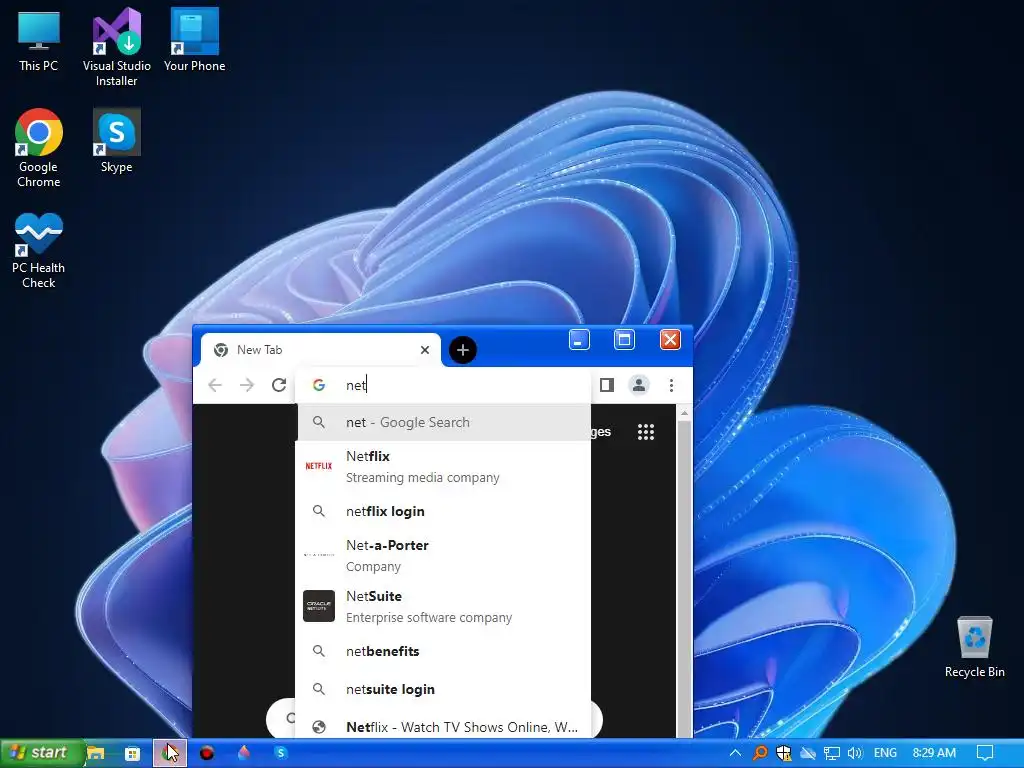This screenshot has width=1024, height=768.
Task: Open Your Phone desktop shortcut
Action: (194, 40)
